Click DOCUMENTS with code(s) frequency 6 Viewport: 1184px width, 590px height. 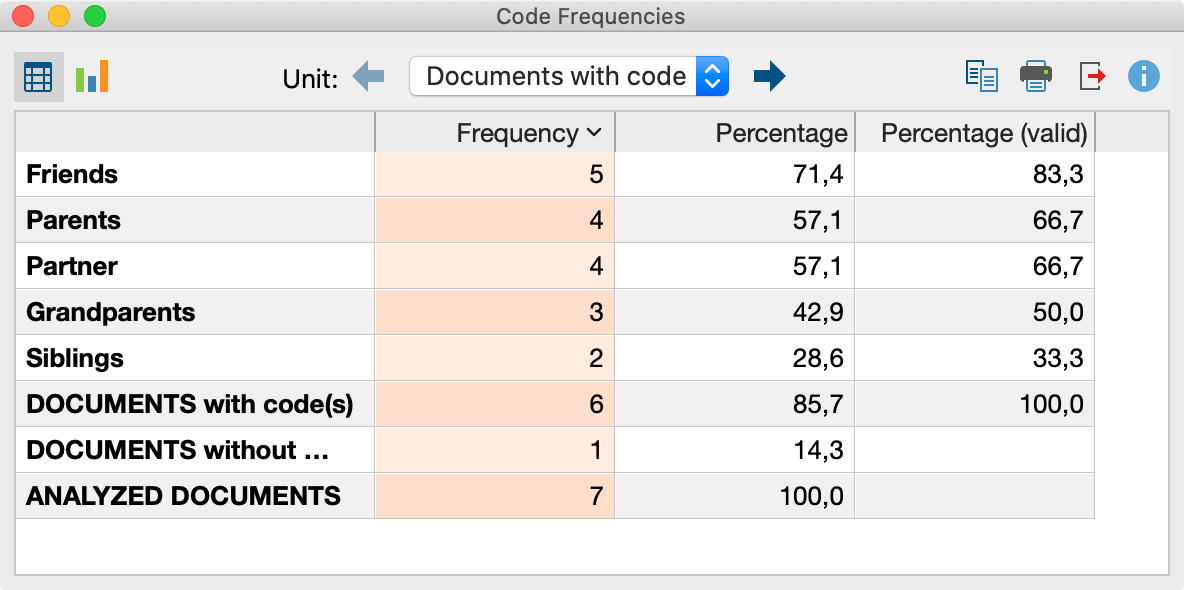point(495,404)
